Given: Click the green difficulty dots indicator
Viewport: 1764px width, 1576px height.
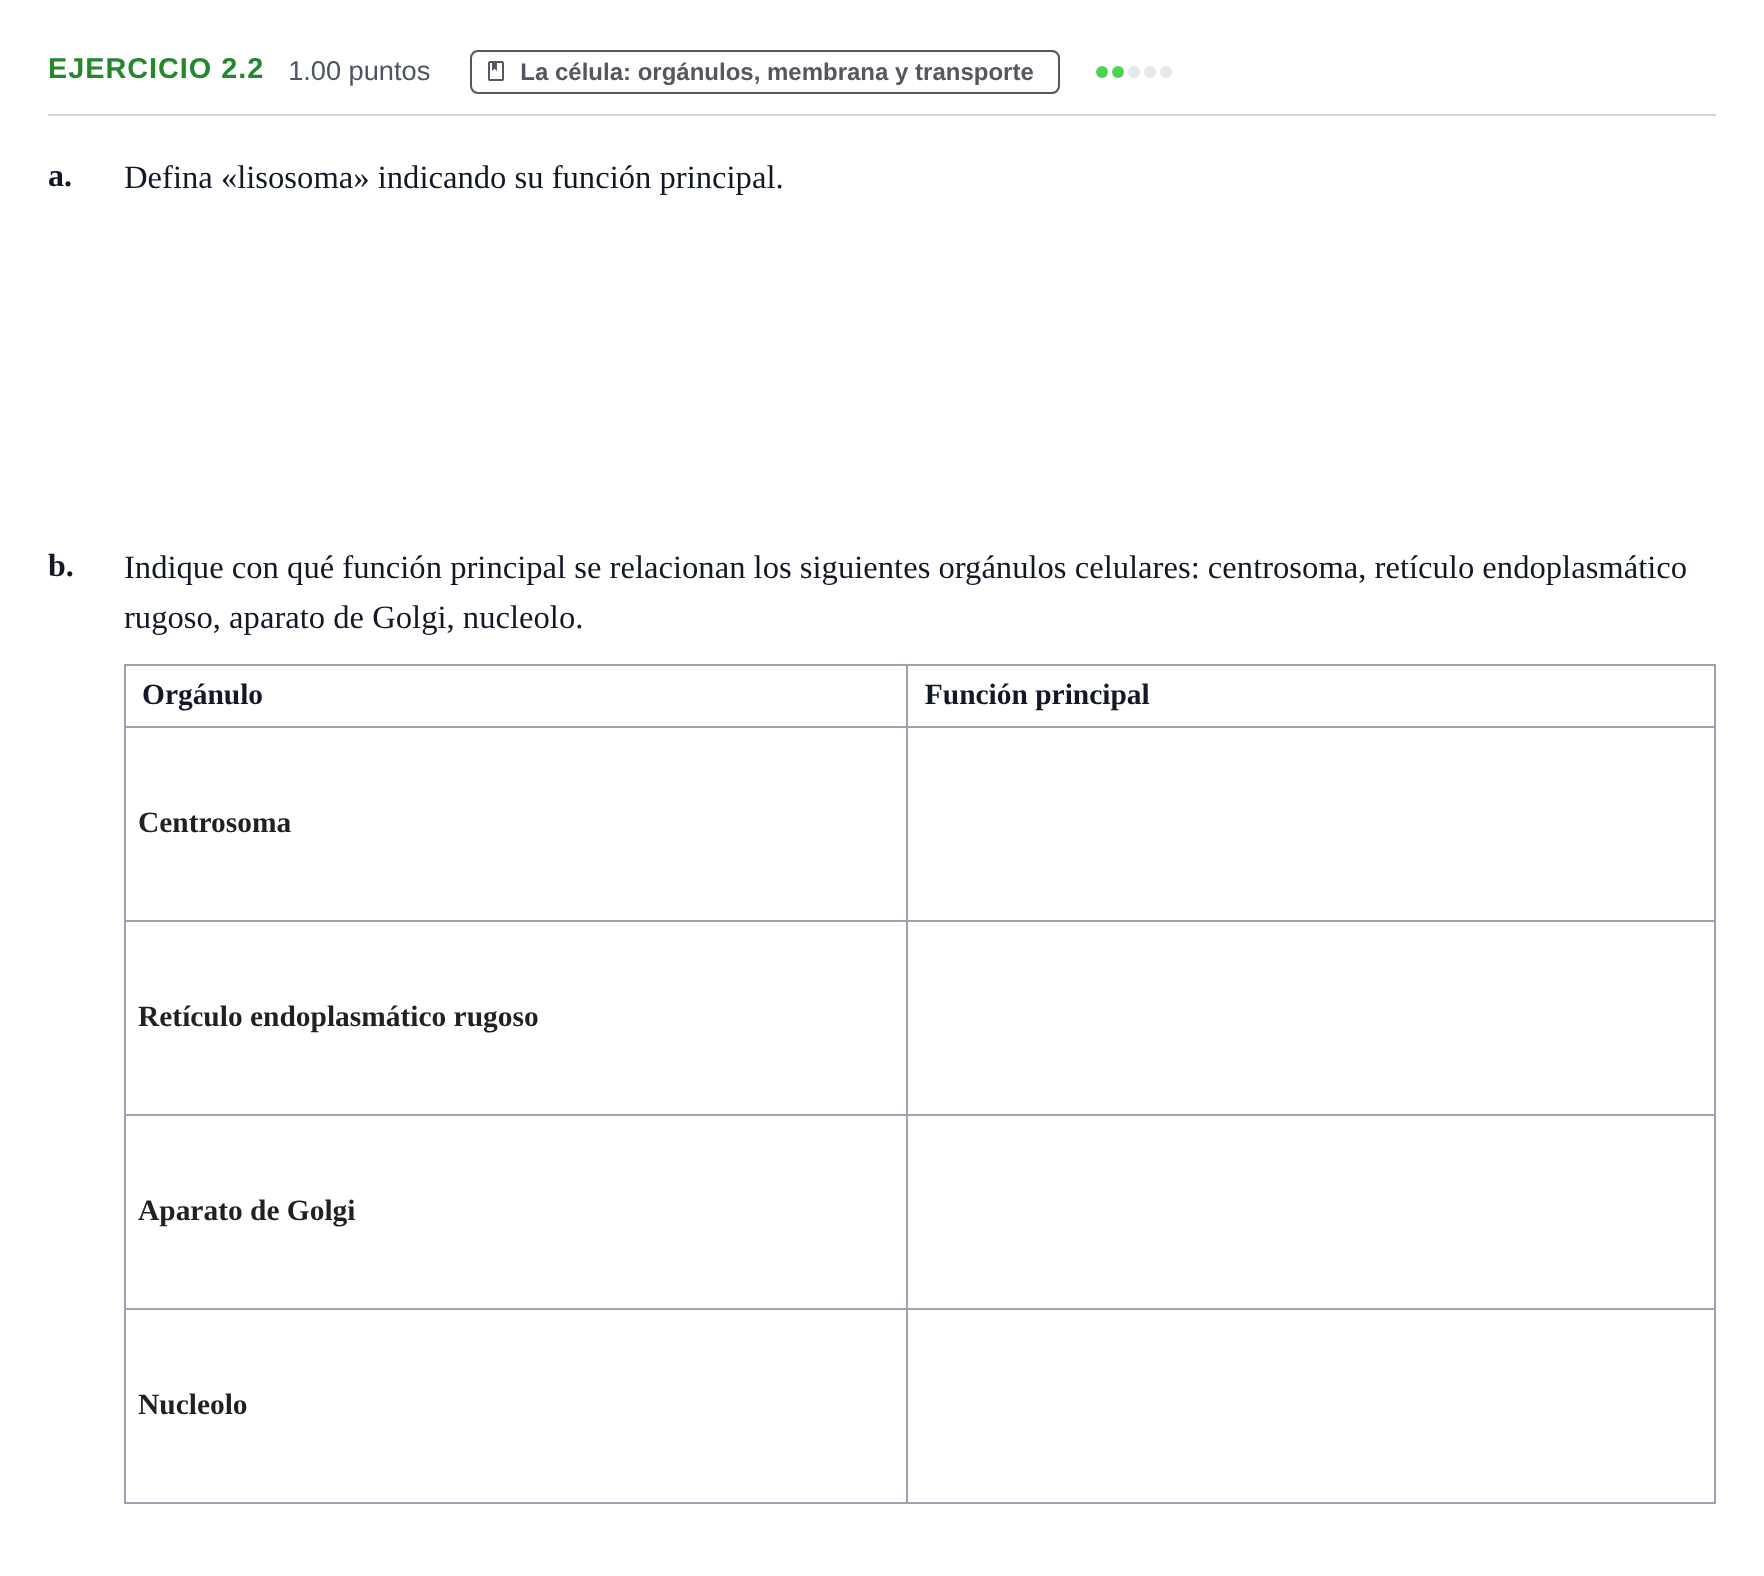Looking at the screenshot, I should click(1133, 72).
